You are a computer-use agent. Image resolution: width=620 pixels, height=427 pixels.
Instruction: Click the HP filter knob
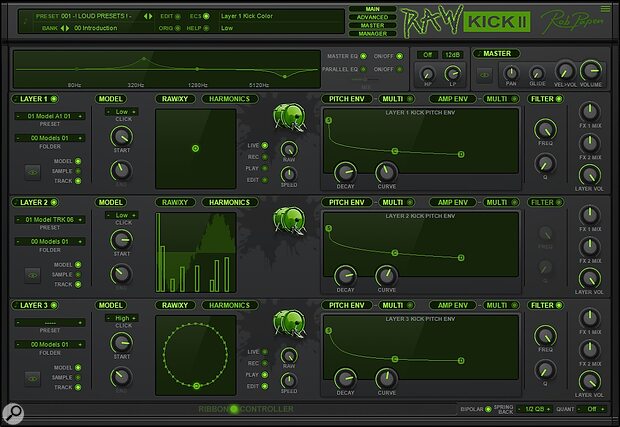click(427, 74)
